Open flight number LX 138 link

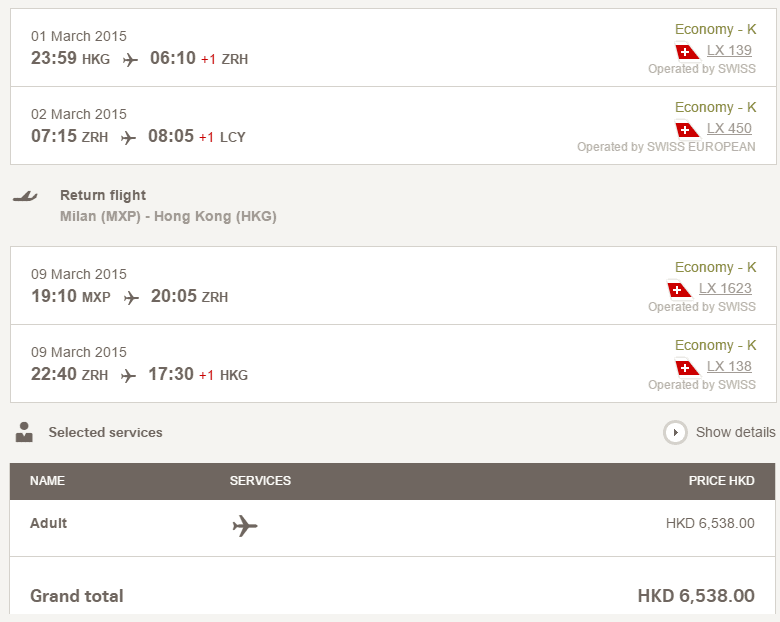click(729, 367)
